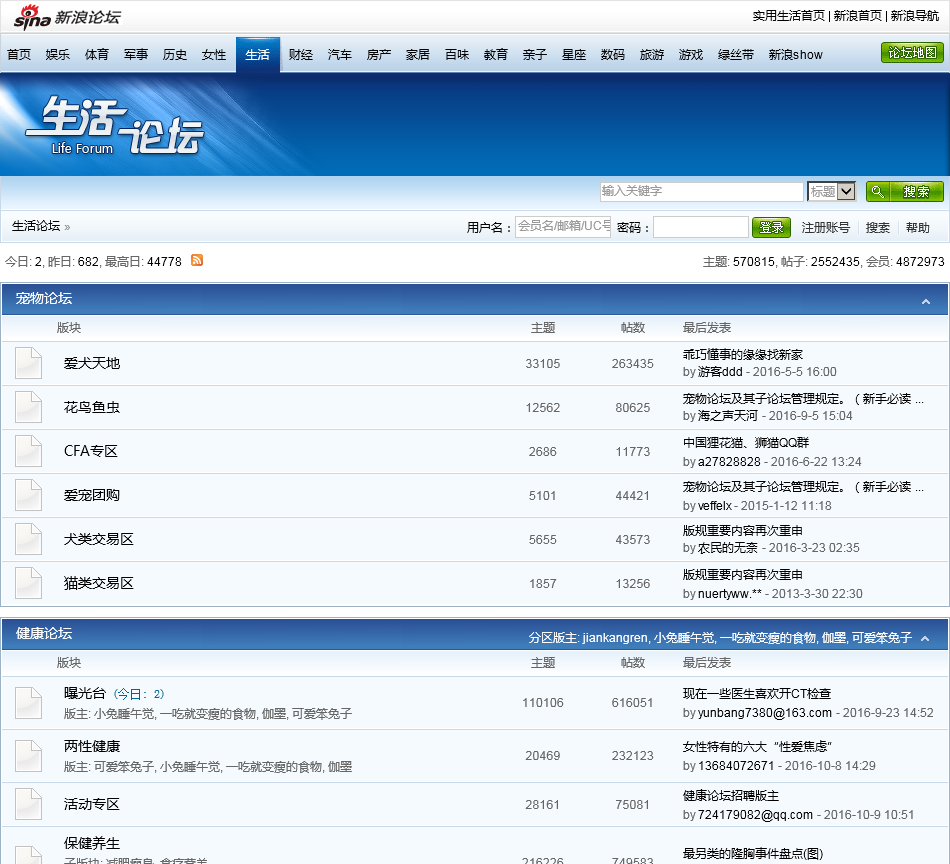Open the post 健康论坛招聘版主
The width and height of the screenshot is (950, 864).
click(731, 796)
